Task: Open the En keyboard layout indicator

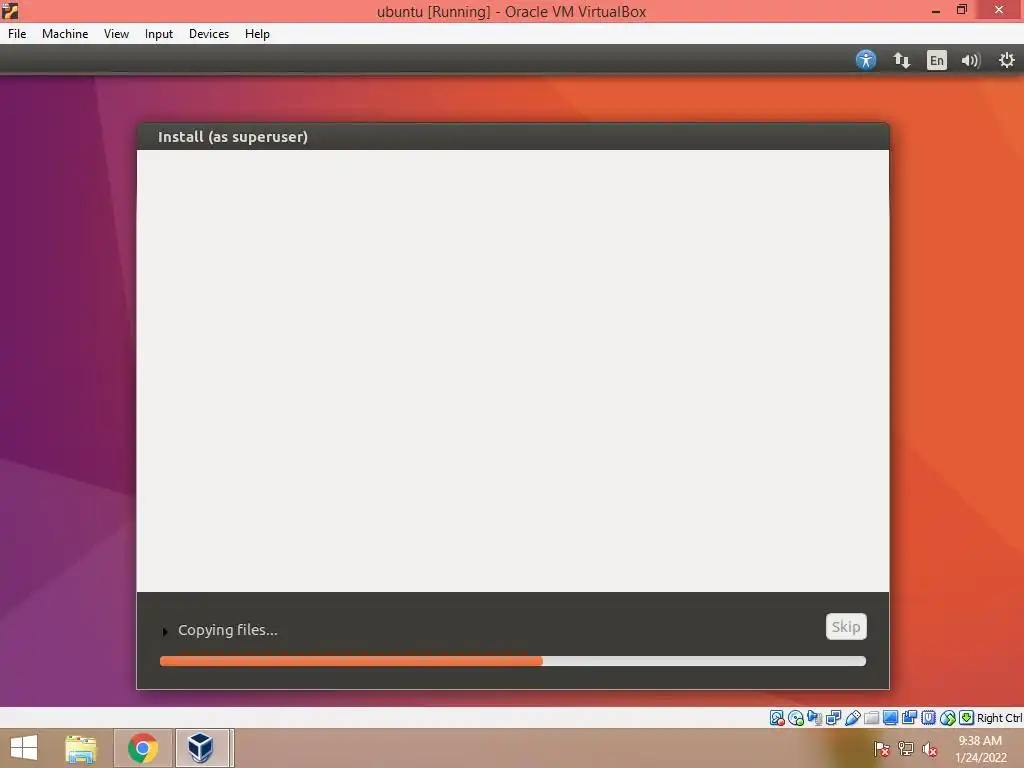Action: (936, 60)
